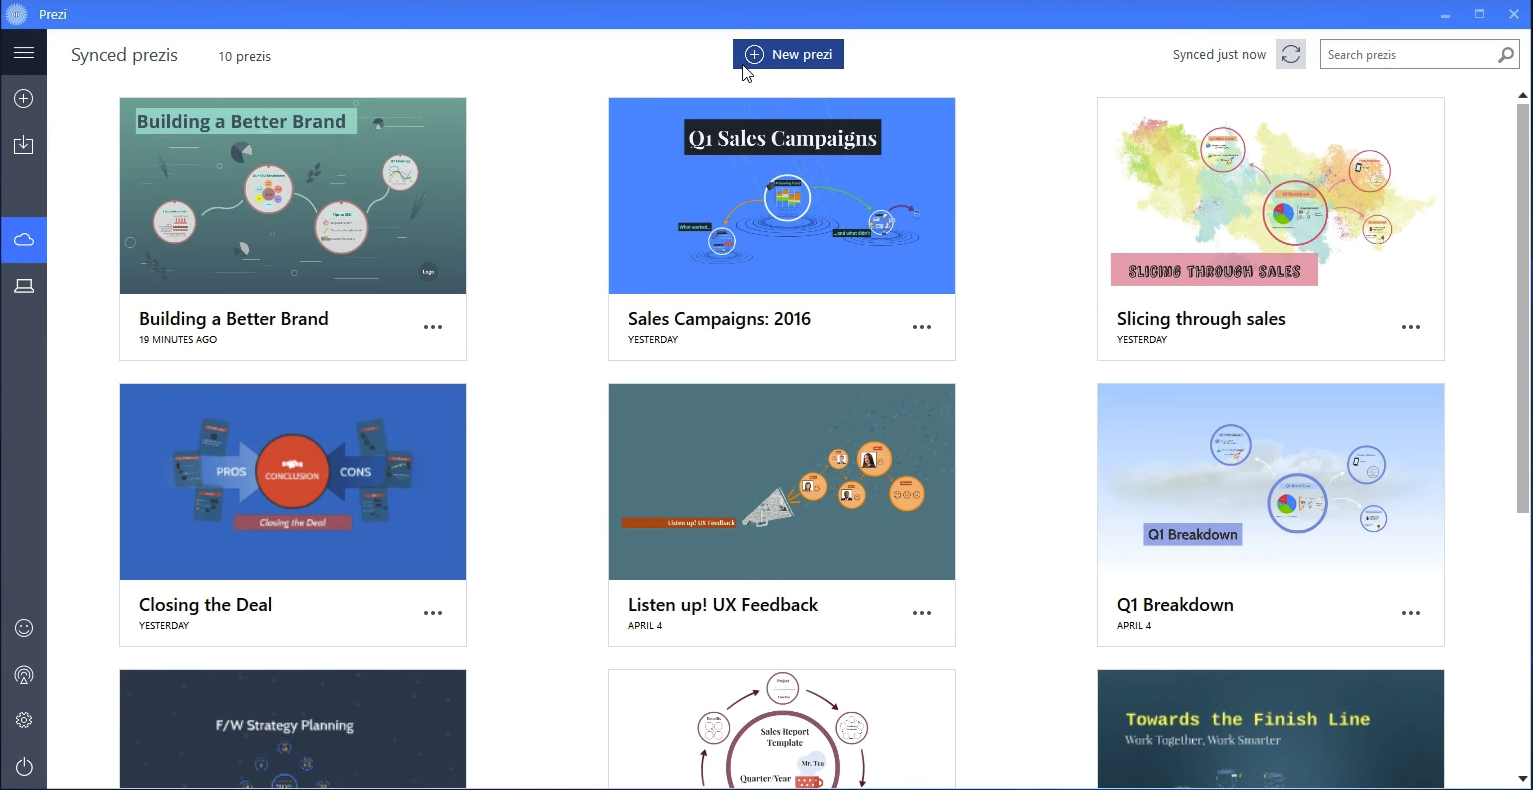Image resolution: width=1533 pixels, height=790 pixels.
Task: Click the plus icon in the left sidebar
Action: [24, 98]
